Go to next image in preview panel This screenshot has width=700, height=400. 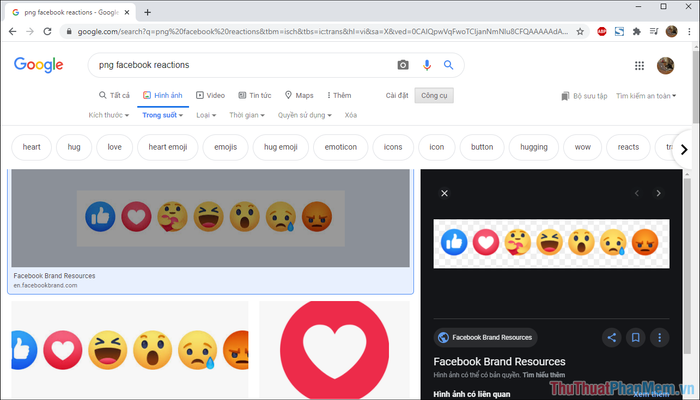coord(658,193)
